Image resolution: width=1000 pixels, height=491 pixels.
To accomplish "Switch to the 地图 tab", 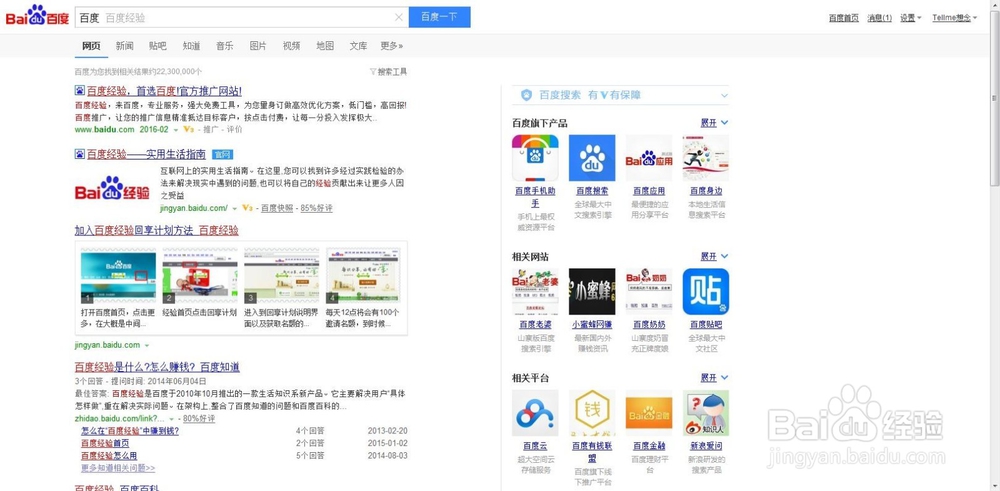I will [325, 46].
